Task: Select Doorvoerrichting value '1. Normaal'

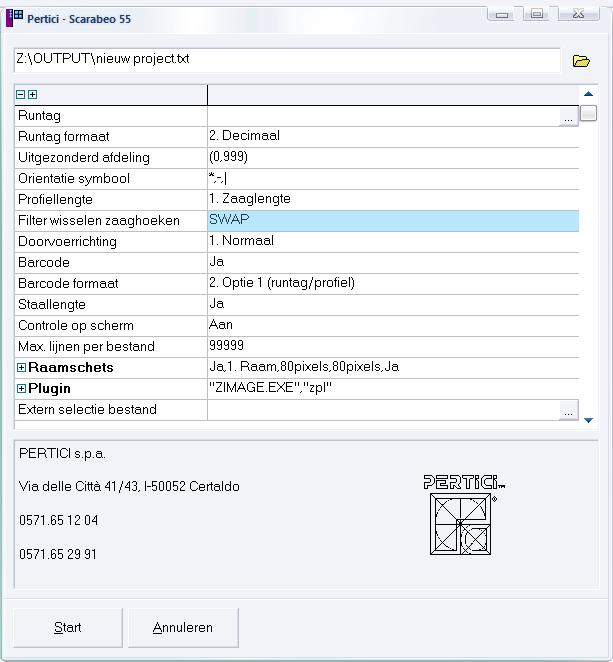Action: (241, 241)
